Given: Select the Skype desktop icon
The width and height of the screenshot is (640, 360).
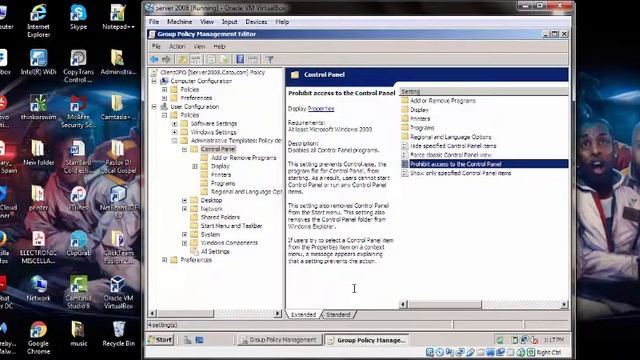Looking at the screenshot, I should coord(78,17).
